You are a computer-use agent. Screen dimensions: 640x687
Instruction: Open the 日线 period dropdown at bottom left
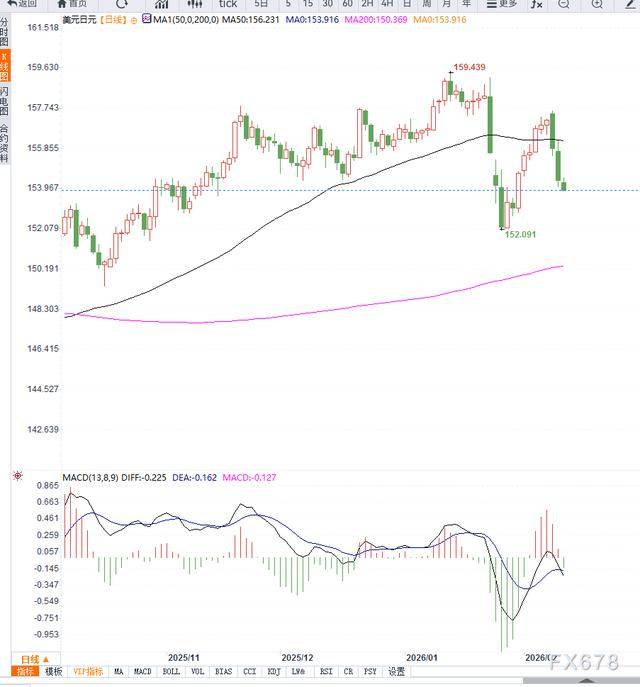pos(32,659)
